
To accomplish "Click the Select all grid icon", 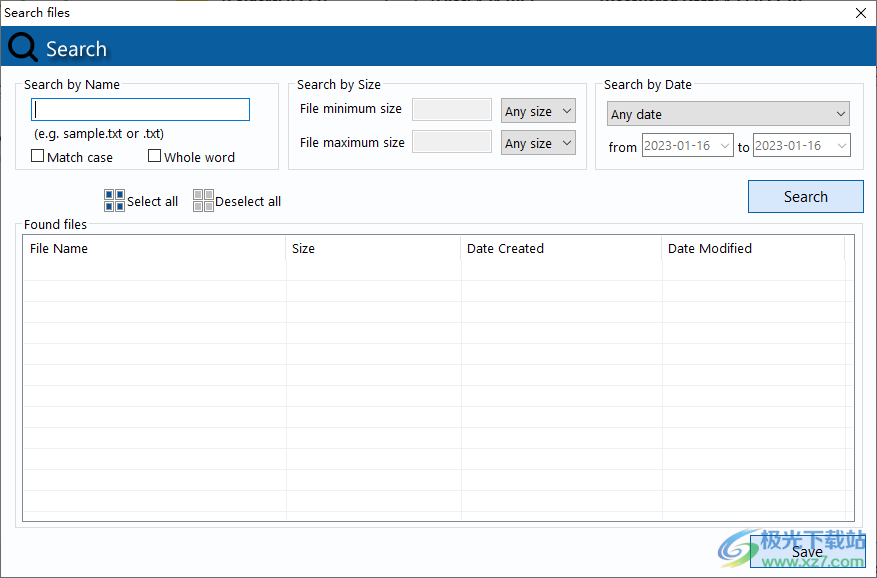I will pos(113,200).
